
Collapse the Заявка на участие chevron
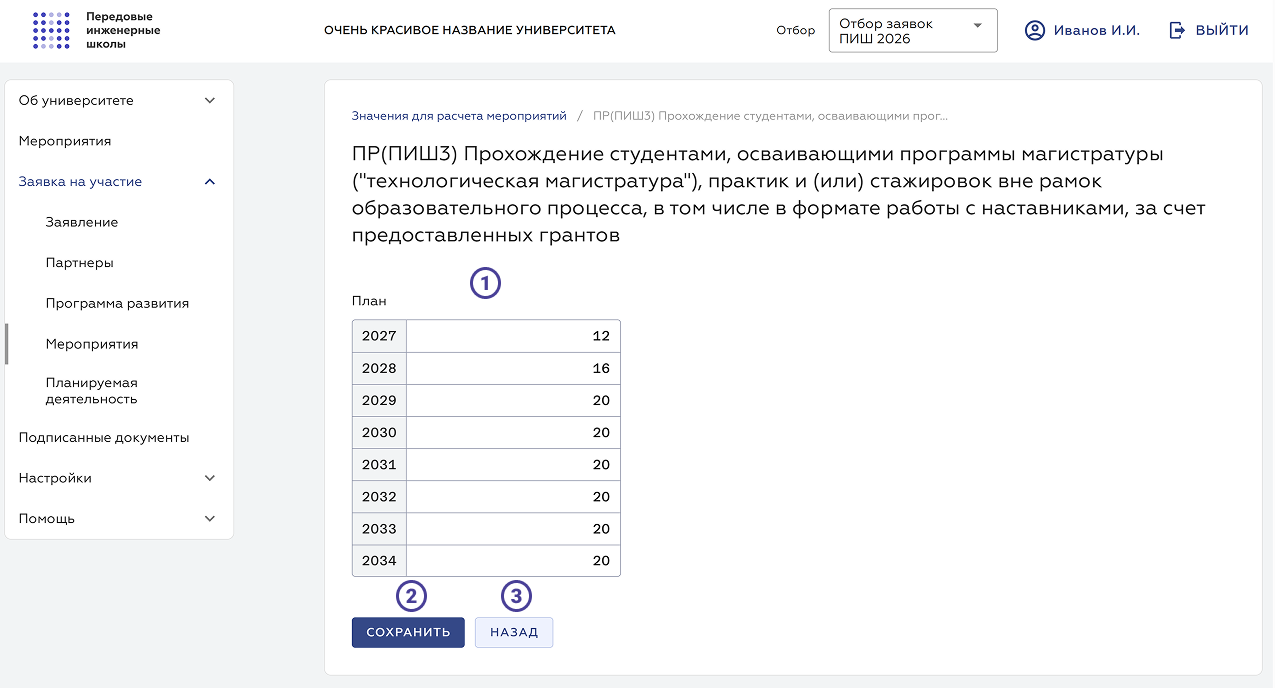pyautogui.click(x=210, y=182)
